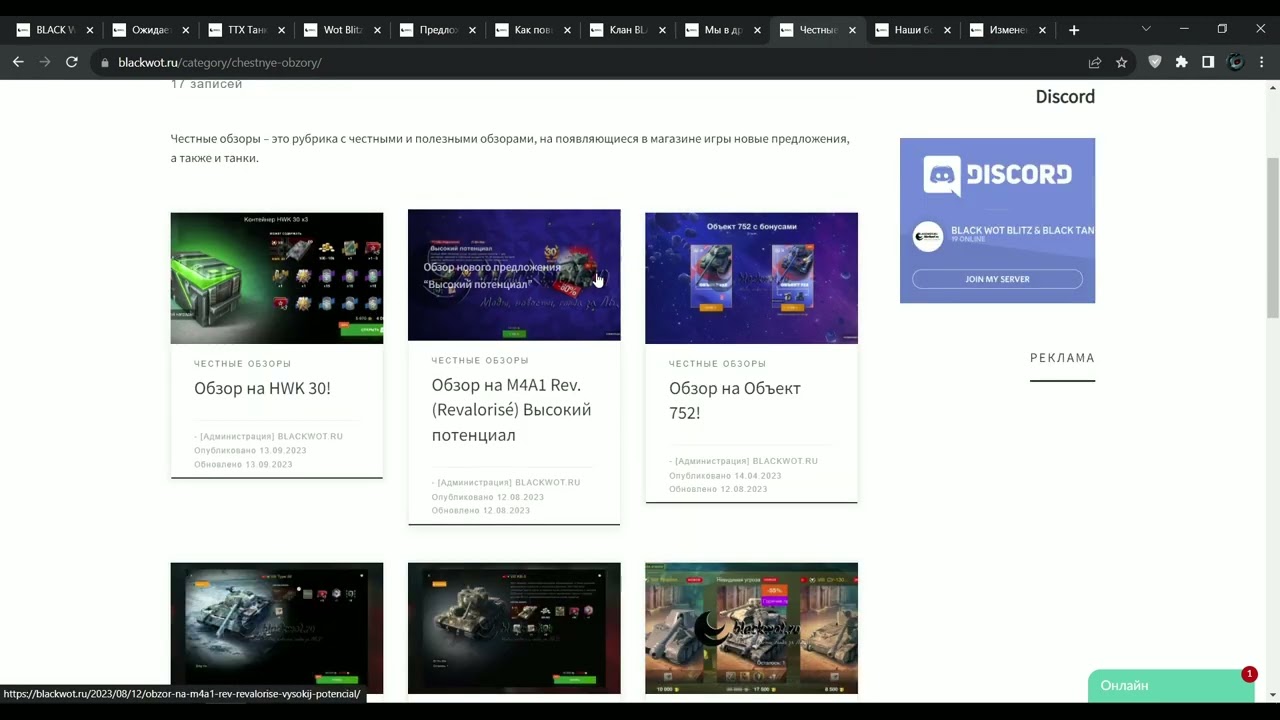Screen dimensions: 1280x720
Task: Click ЧЕСТНЫЕ ОБЗОРЫ category above M4A1 Rev.
Action: point(480,360)
